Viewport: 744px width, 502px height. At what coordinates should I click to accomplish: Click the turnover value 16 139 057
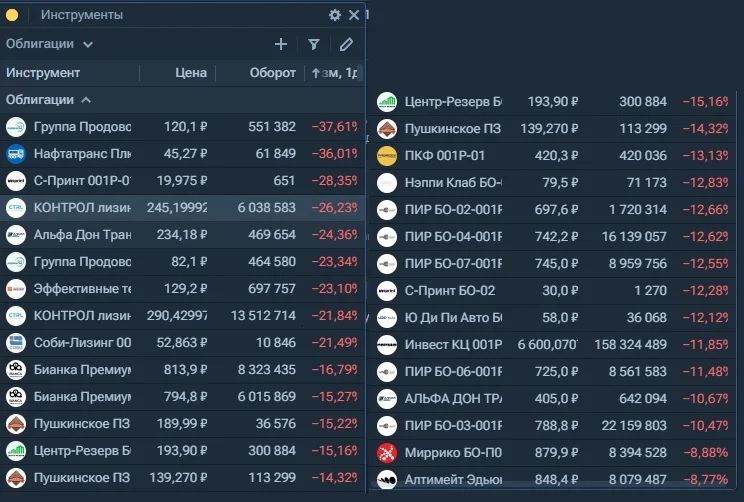coord(634,237)
